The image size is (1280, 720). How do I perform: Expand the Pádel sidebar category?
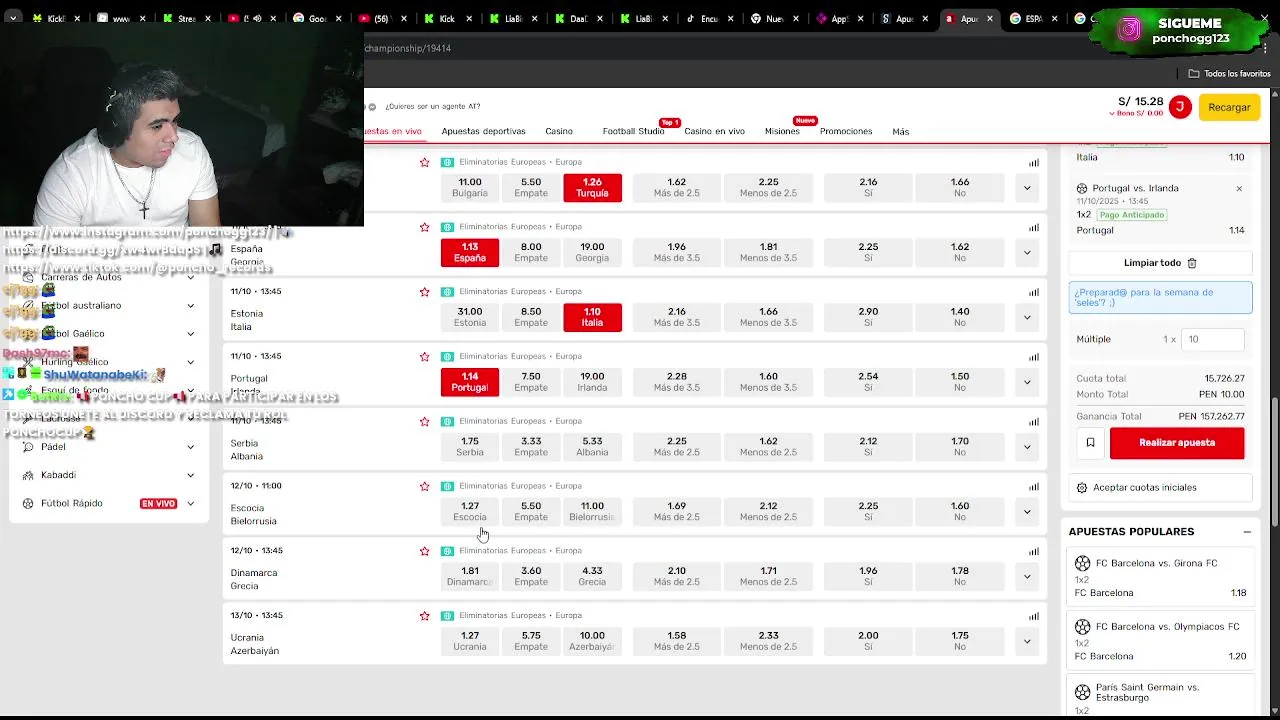click(x=190, y=447)
